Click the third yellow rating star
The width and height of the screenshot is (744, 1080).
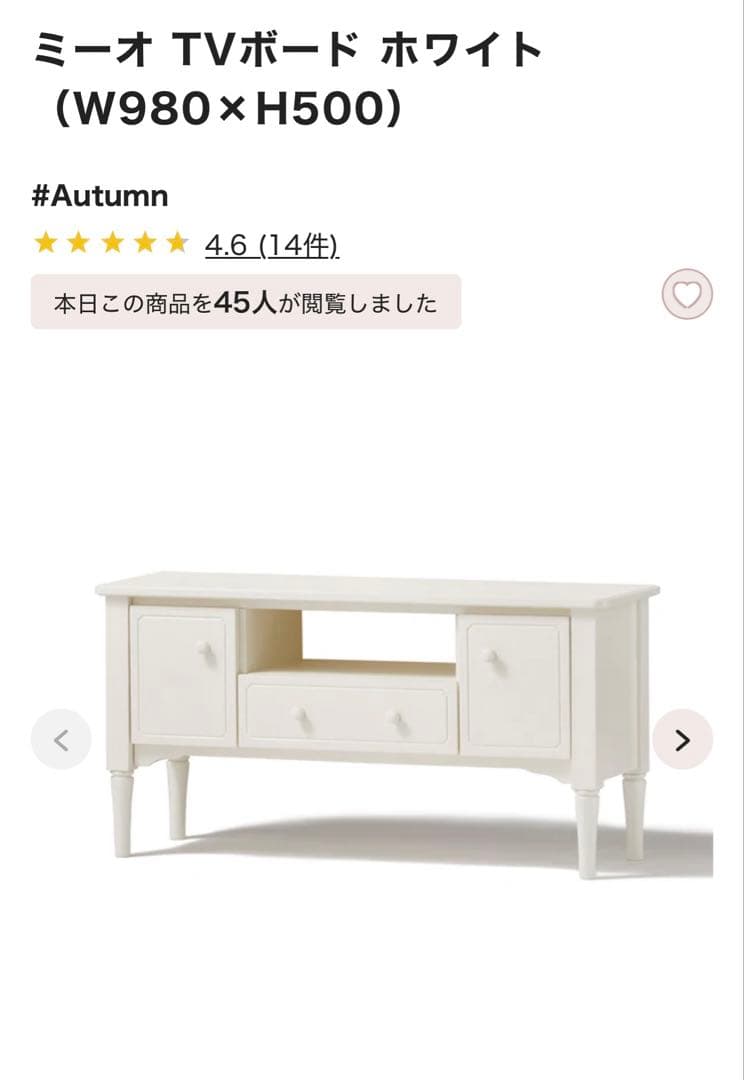coord(112,242)
